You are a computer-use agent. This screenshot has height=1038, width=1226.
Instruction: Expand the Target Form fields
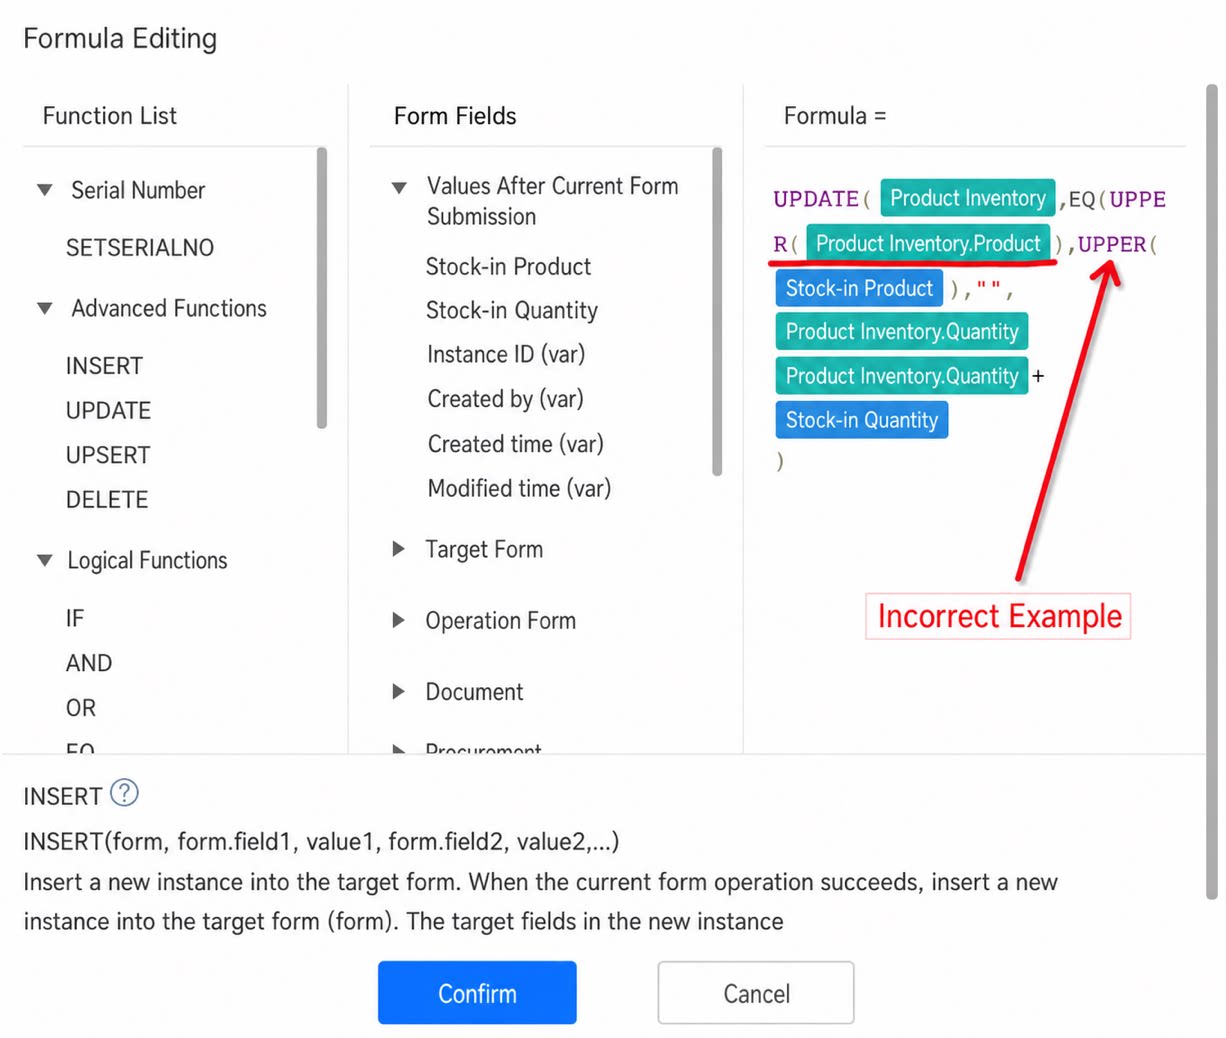tap(399, 549)
